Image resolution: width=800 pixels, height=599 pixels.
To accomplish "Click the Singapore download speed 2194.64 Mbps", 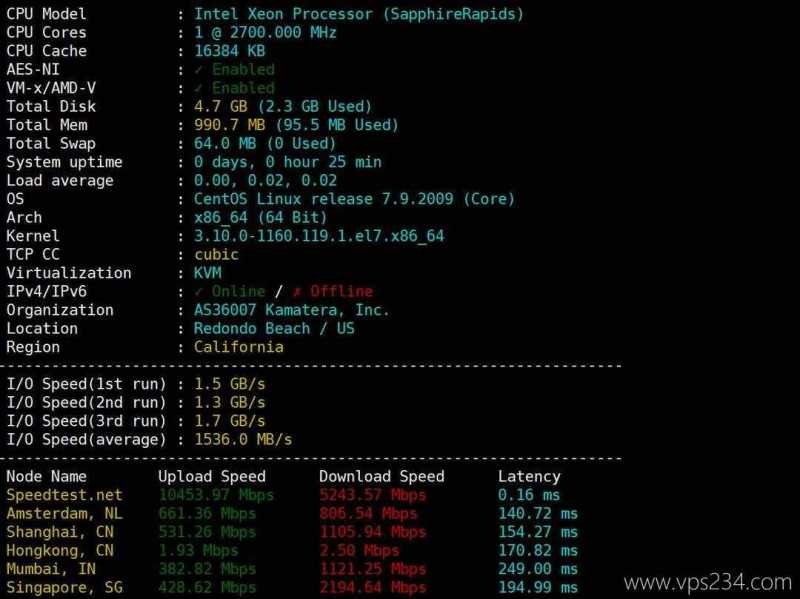I will click(x=372, y=587).
